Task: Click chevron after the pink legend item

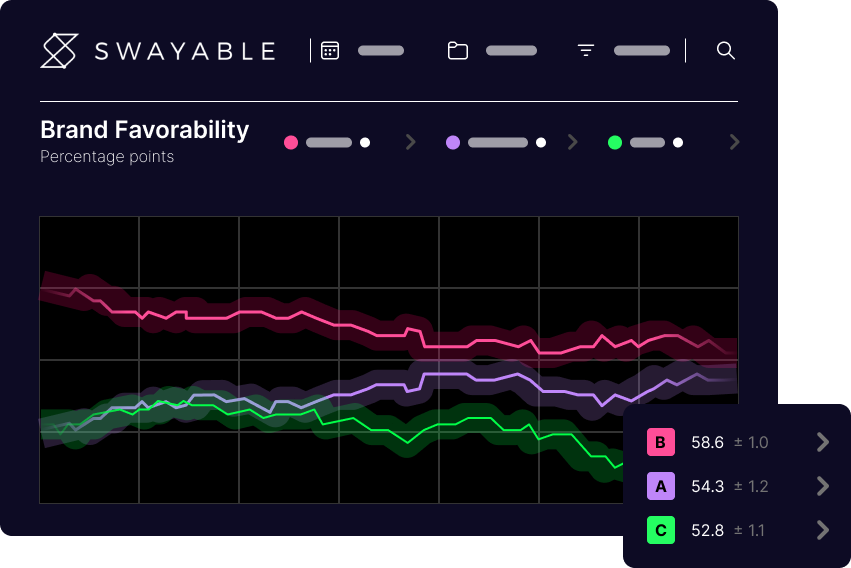Action: tap(410, 143)
